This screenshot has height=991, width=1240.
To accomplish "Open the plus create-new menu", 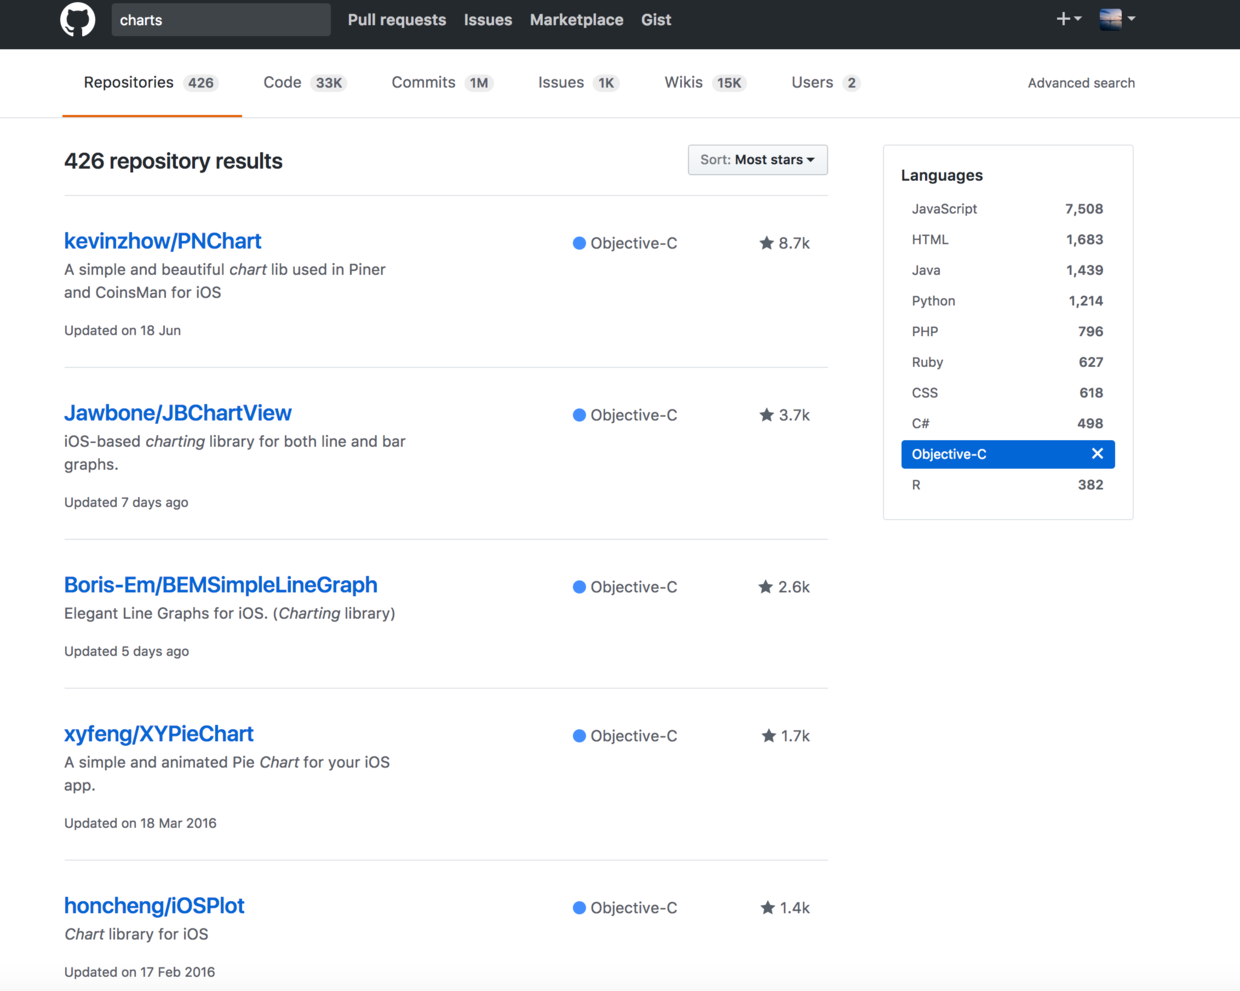I will [x=1069, y=18].
